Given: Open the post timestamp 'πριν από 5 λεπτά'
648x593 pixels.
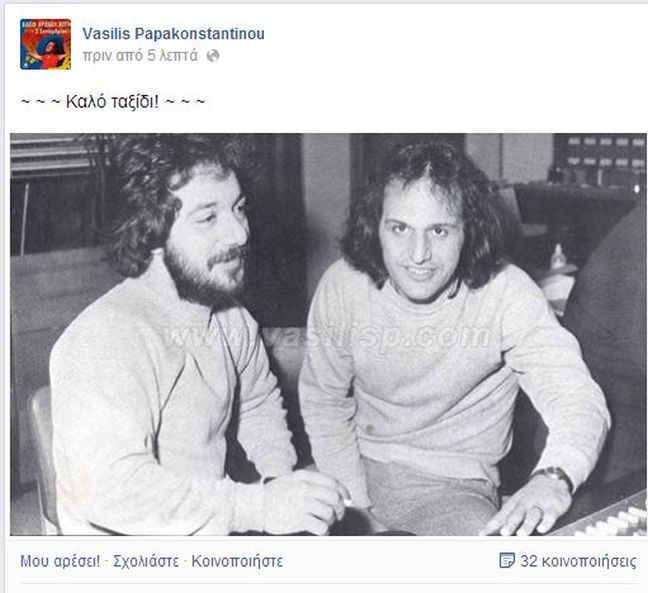Looking at the screenshot, I should click(140, 55).
